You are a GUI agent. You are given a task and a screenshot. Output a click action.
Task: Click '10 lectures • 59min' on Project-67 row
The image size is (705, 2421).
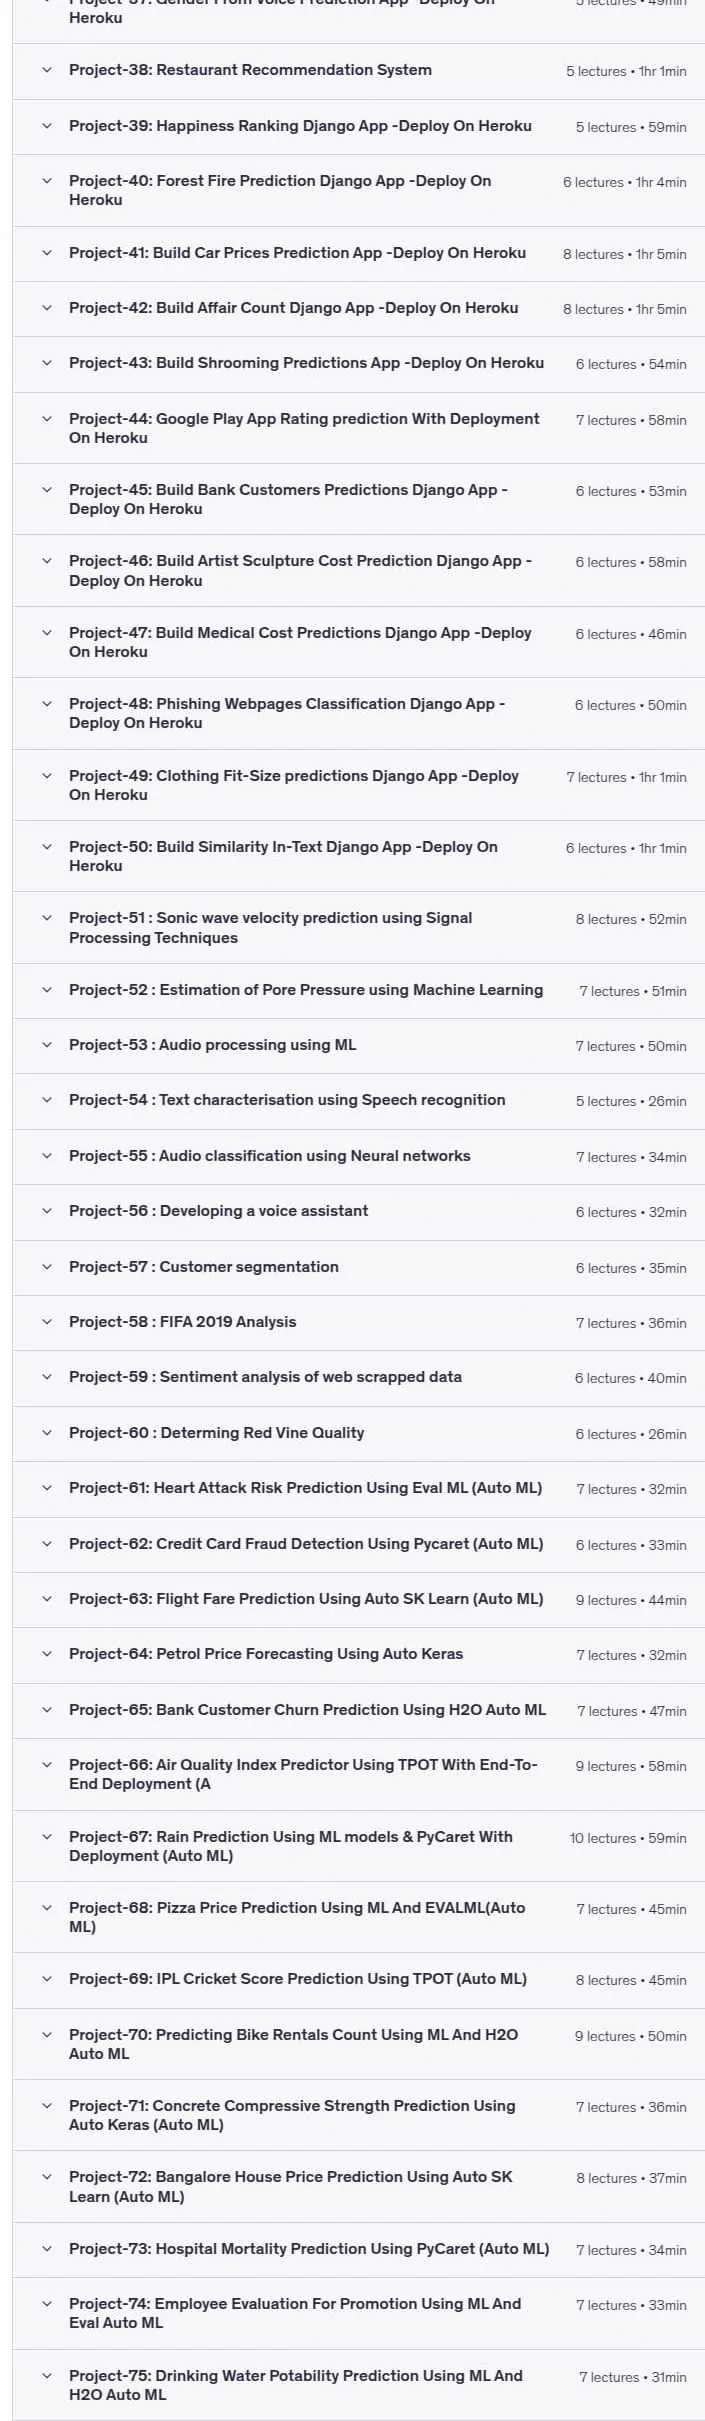pos(628,1838)
